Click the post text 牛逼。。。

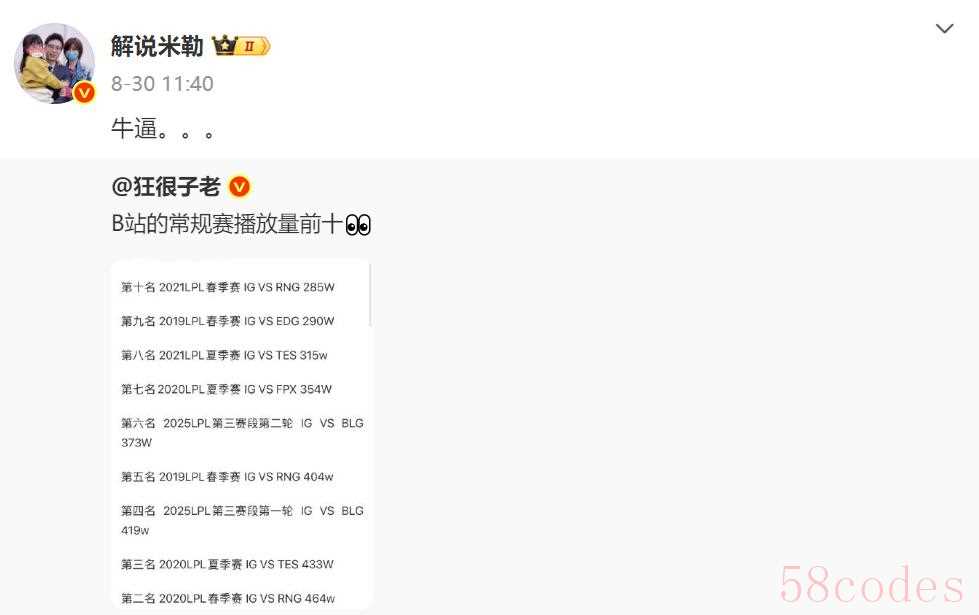pyautogui.click(x=164, y=129)
